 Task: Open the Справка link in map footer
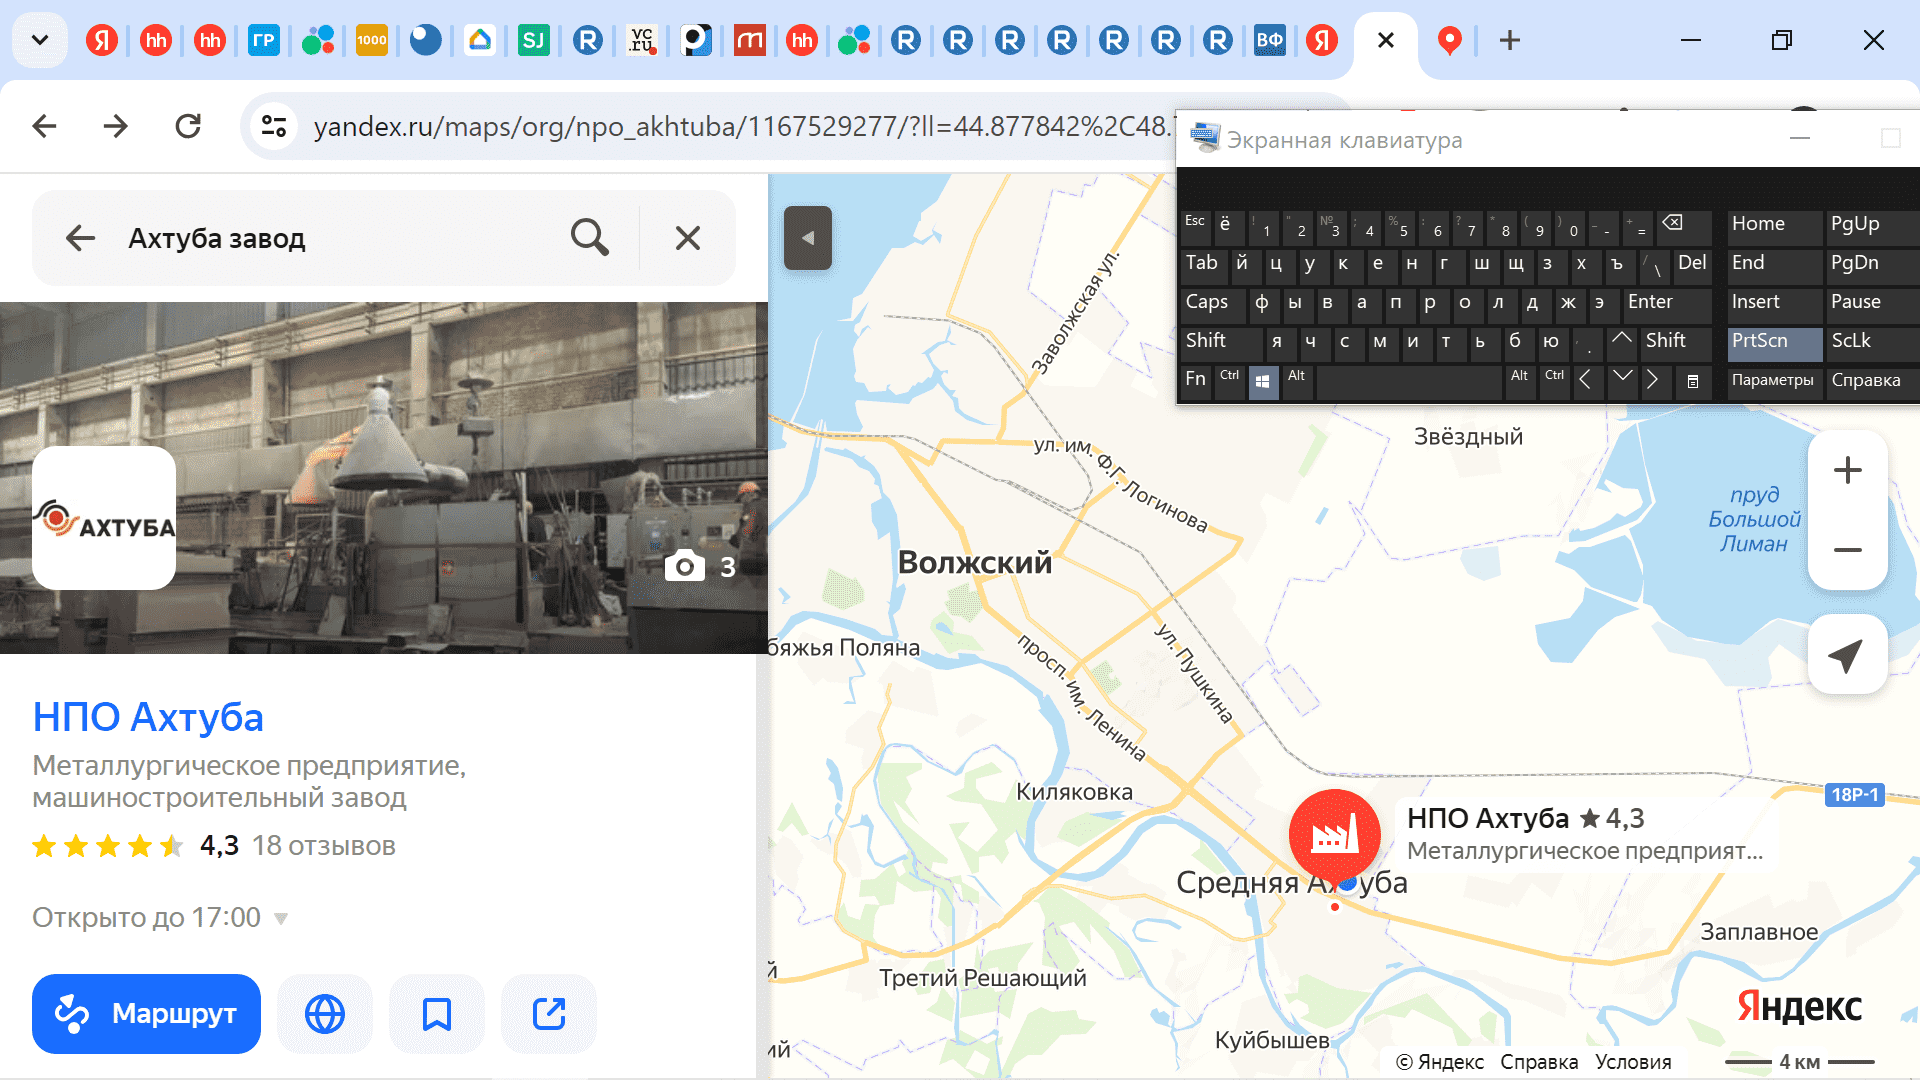(x=1539, y=1061)
